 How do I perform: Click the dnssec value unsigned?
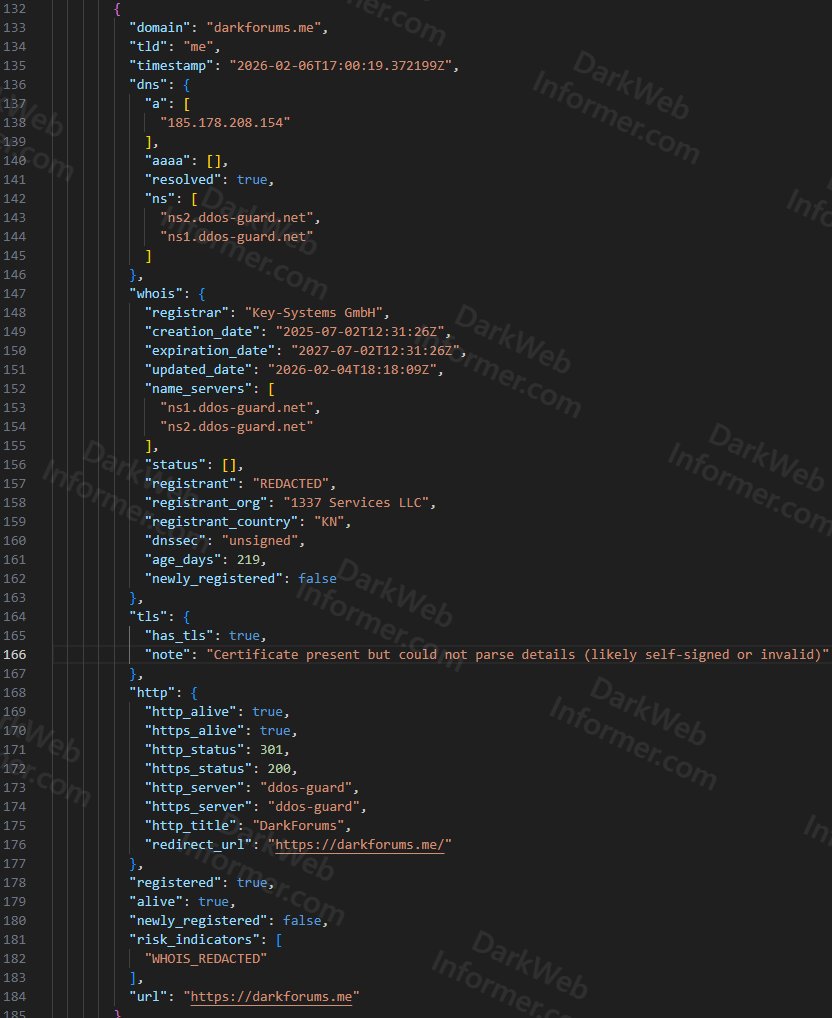[266, 540]
